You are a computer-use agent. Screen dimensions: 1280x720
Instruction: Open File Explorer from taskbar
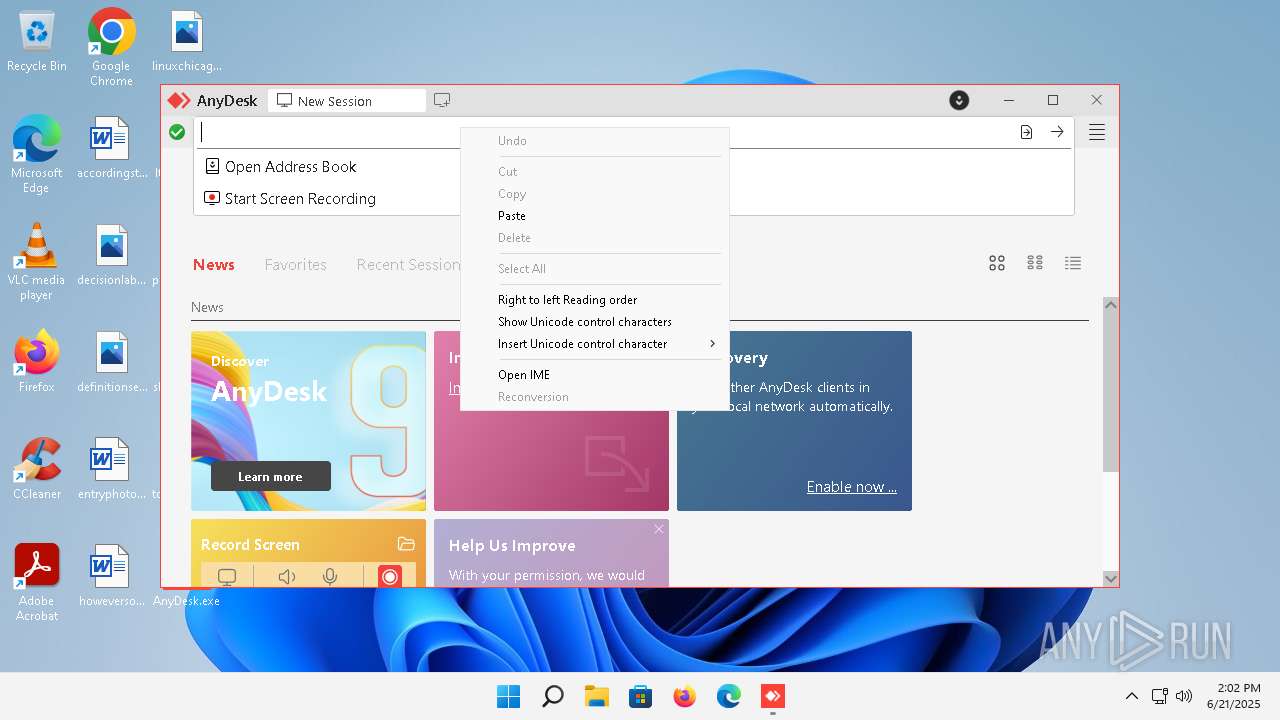(x=596, y=696)
